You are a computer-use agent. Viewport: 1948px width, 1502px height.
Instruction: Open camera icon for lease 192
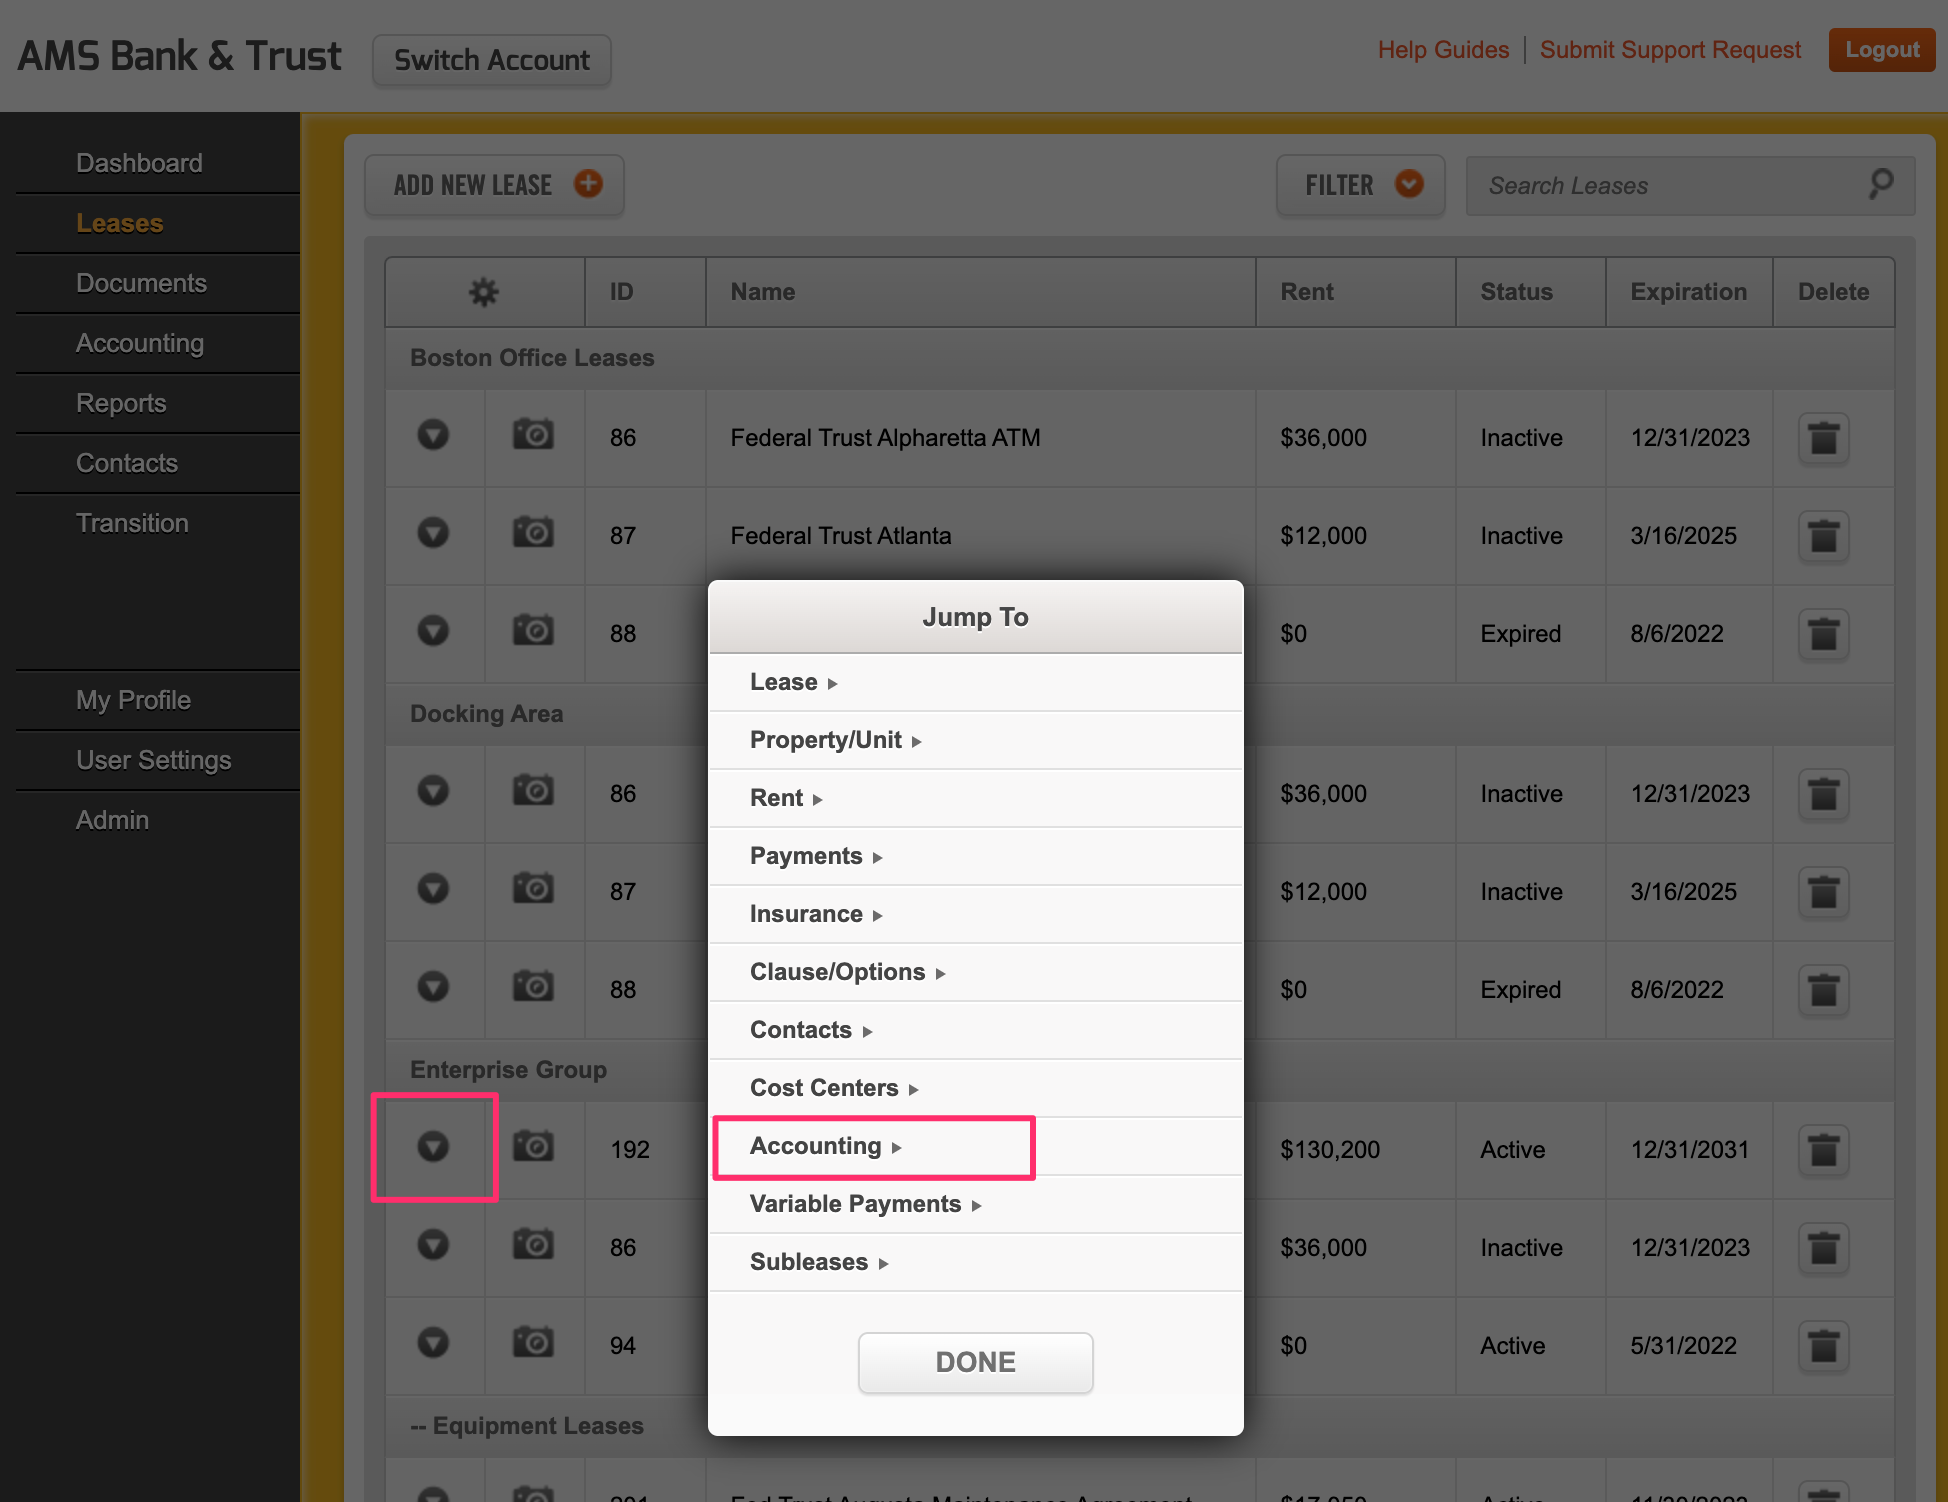[x=533, y=1146]
